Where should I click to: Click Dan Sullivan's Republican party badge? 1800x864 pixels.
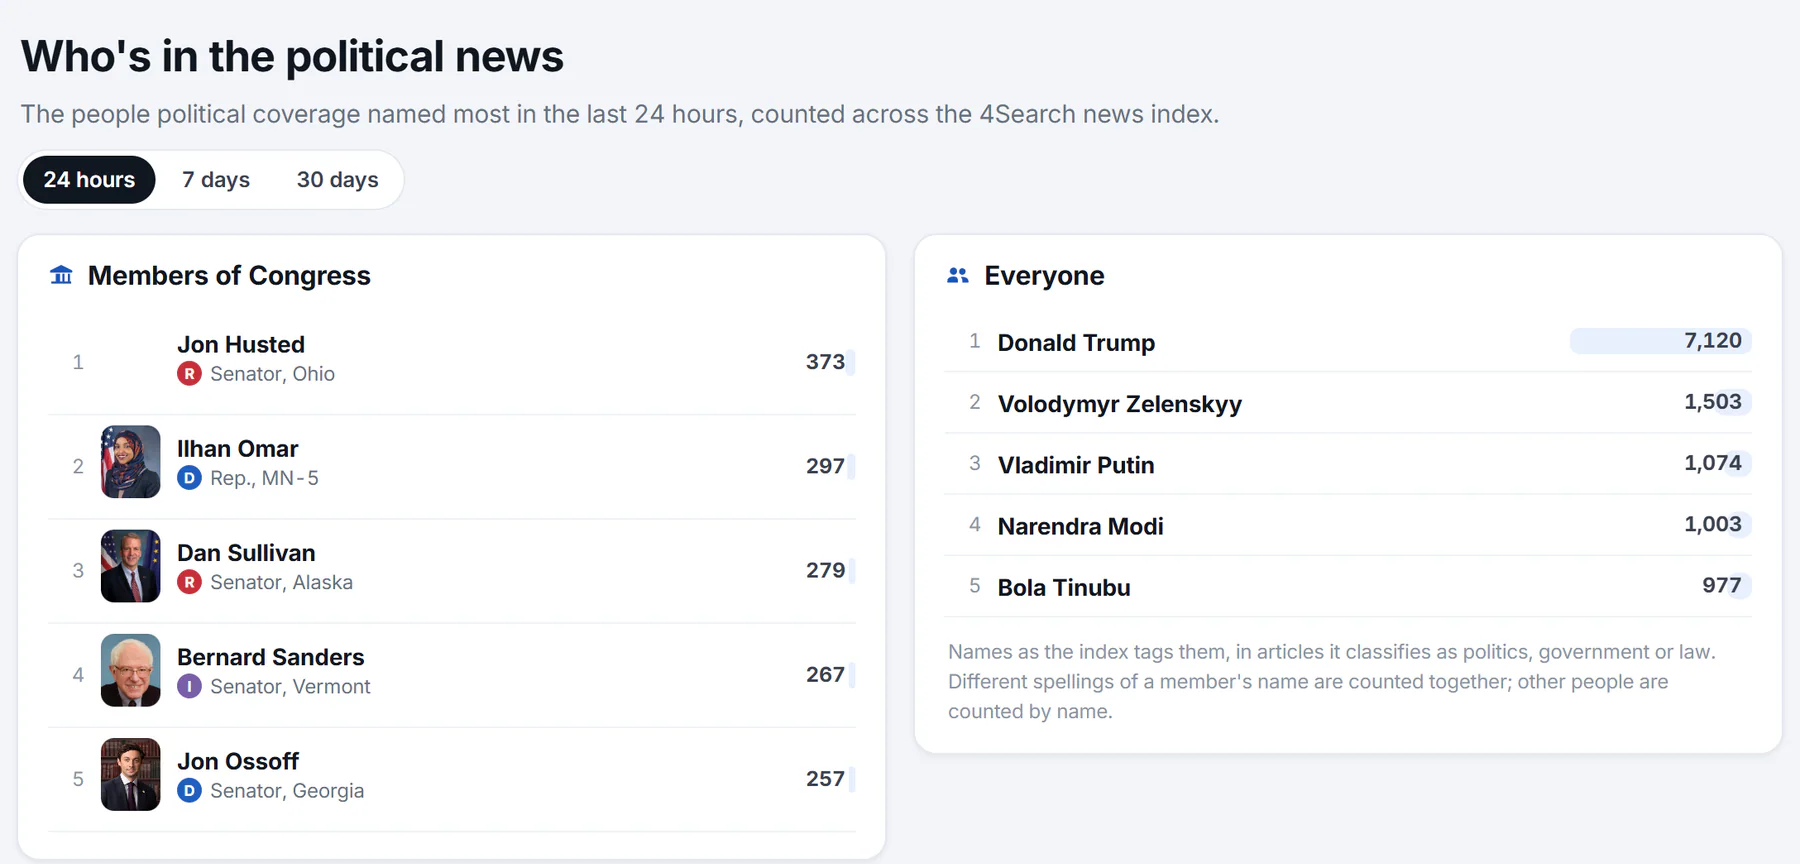click(x=189, y=582)
